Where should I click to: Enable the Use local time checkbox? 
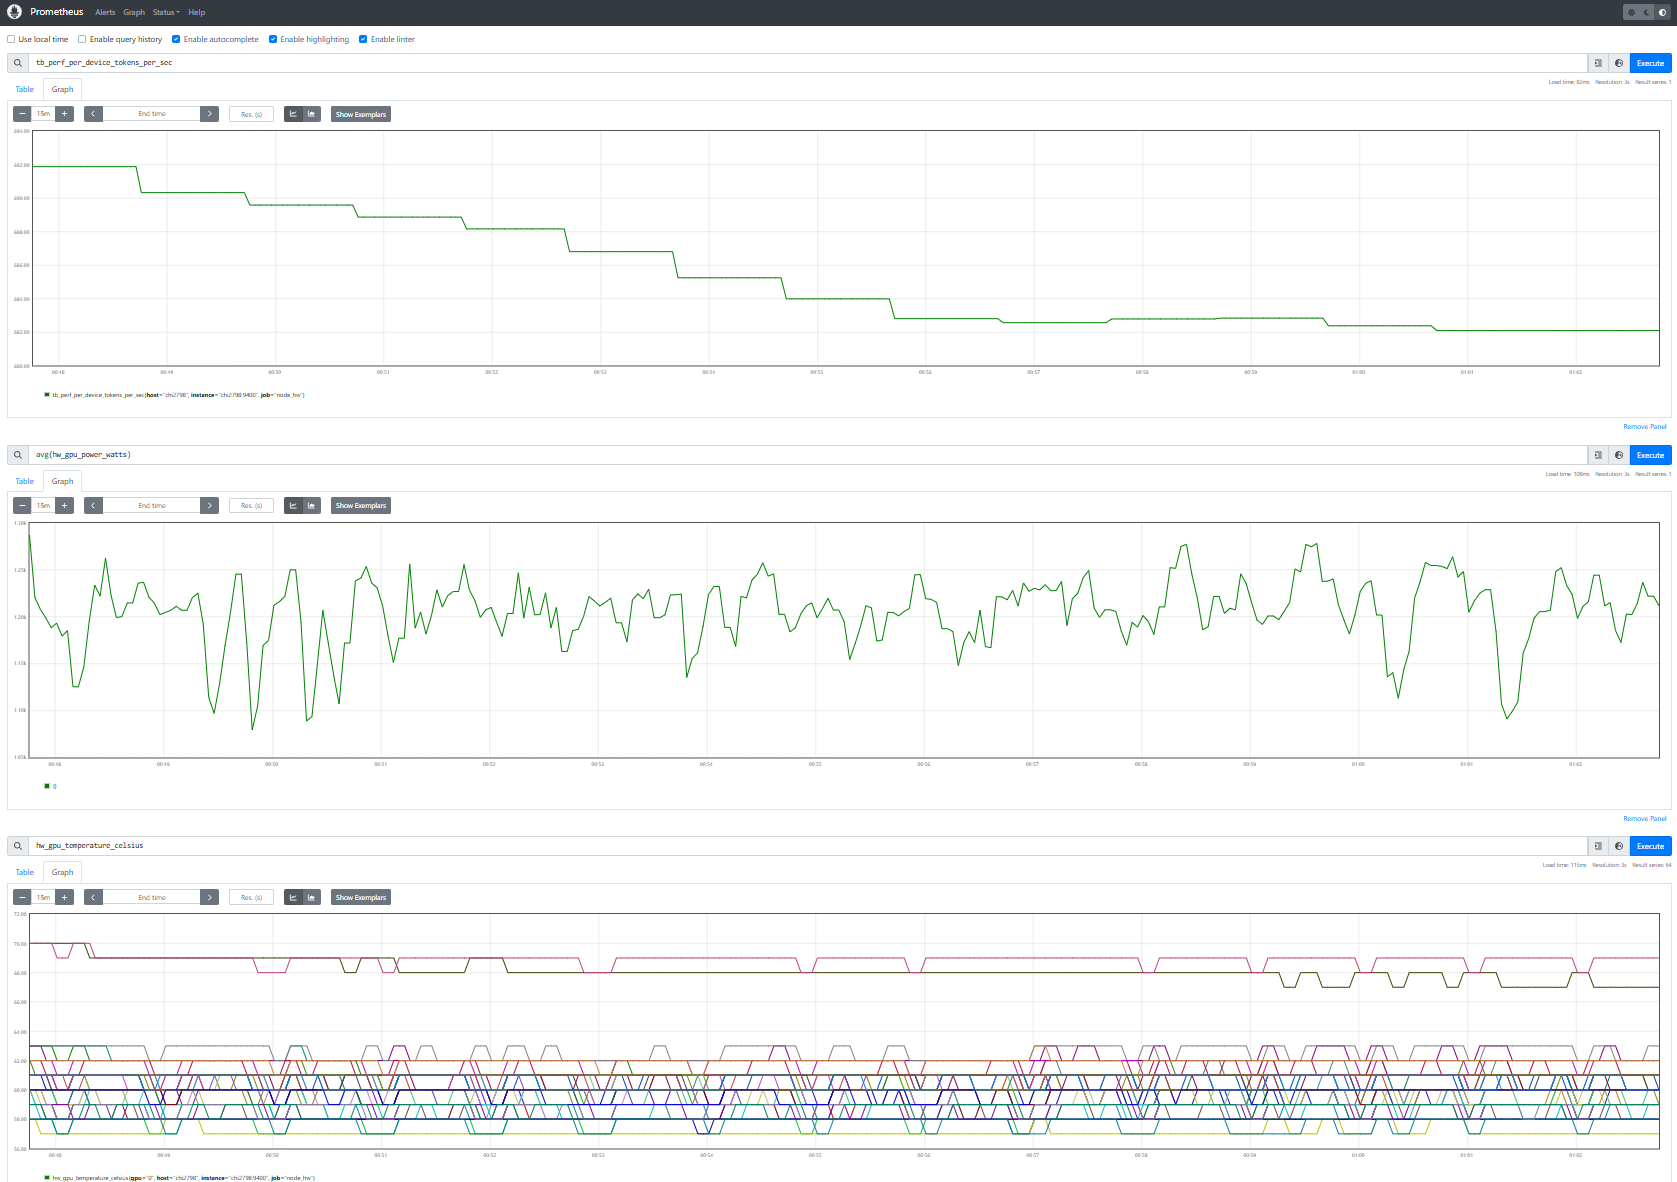coord(12,40)
